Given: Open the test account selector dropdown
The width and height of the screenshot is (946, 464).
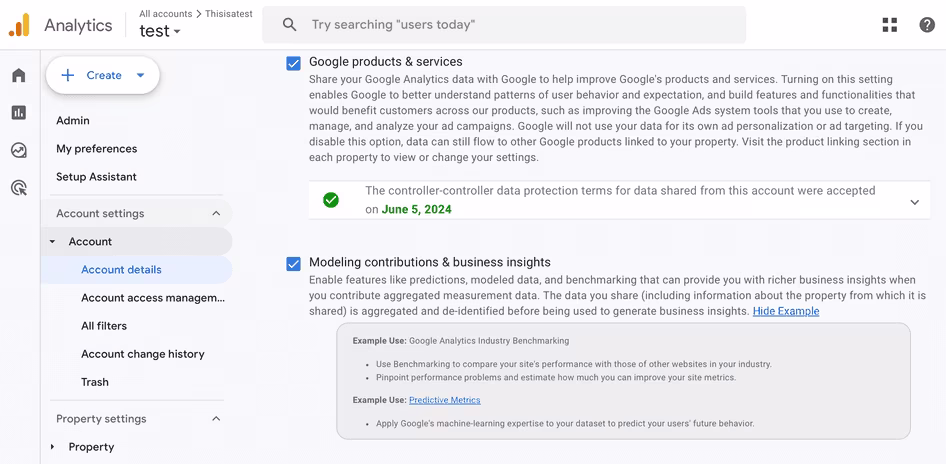Looking at the screenshot, I should tap(160, 31).
